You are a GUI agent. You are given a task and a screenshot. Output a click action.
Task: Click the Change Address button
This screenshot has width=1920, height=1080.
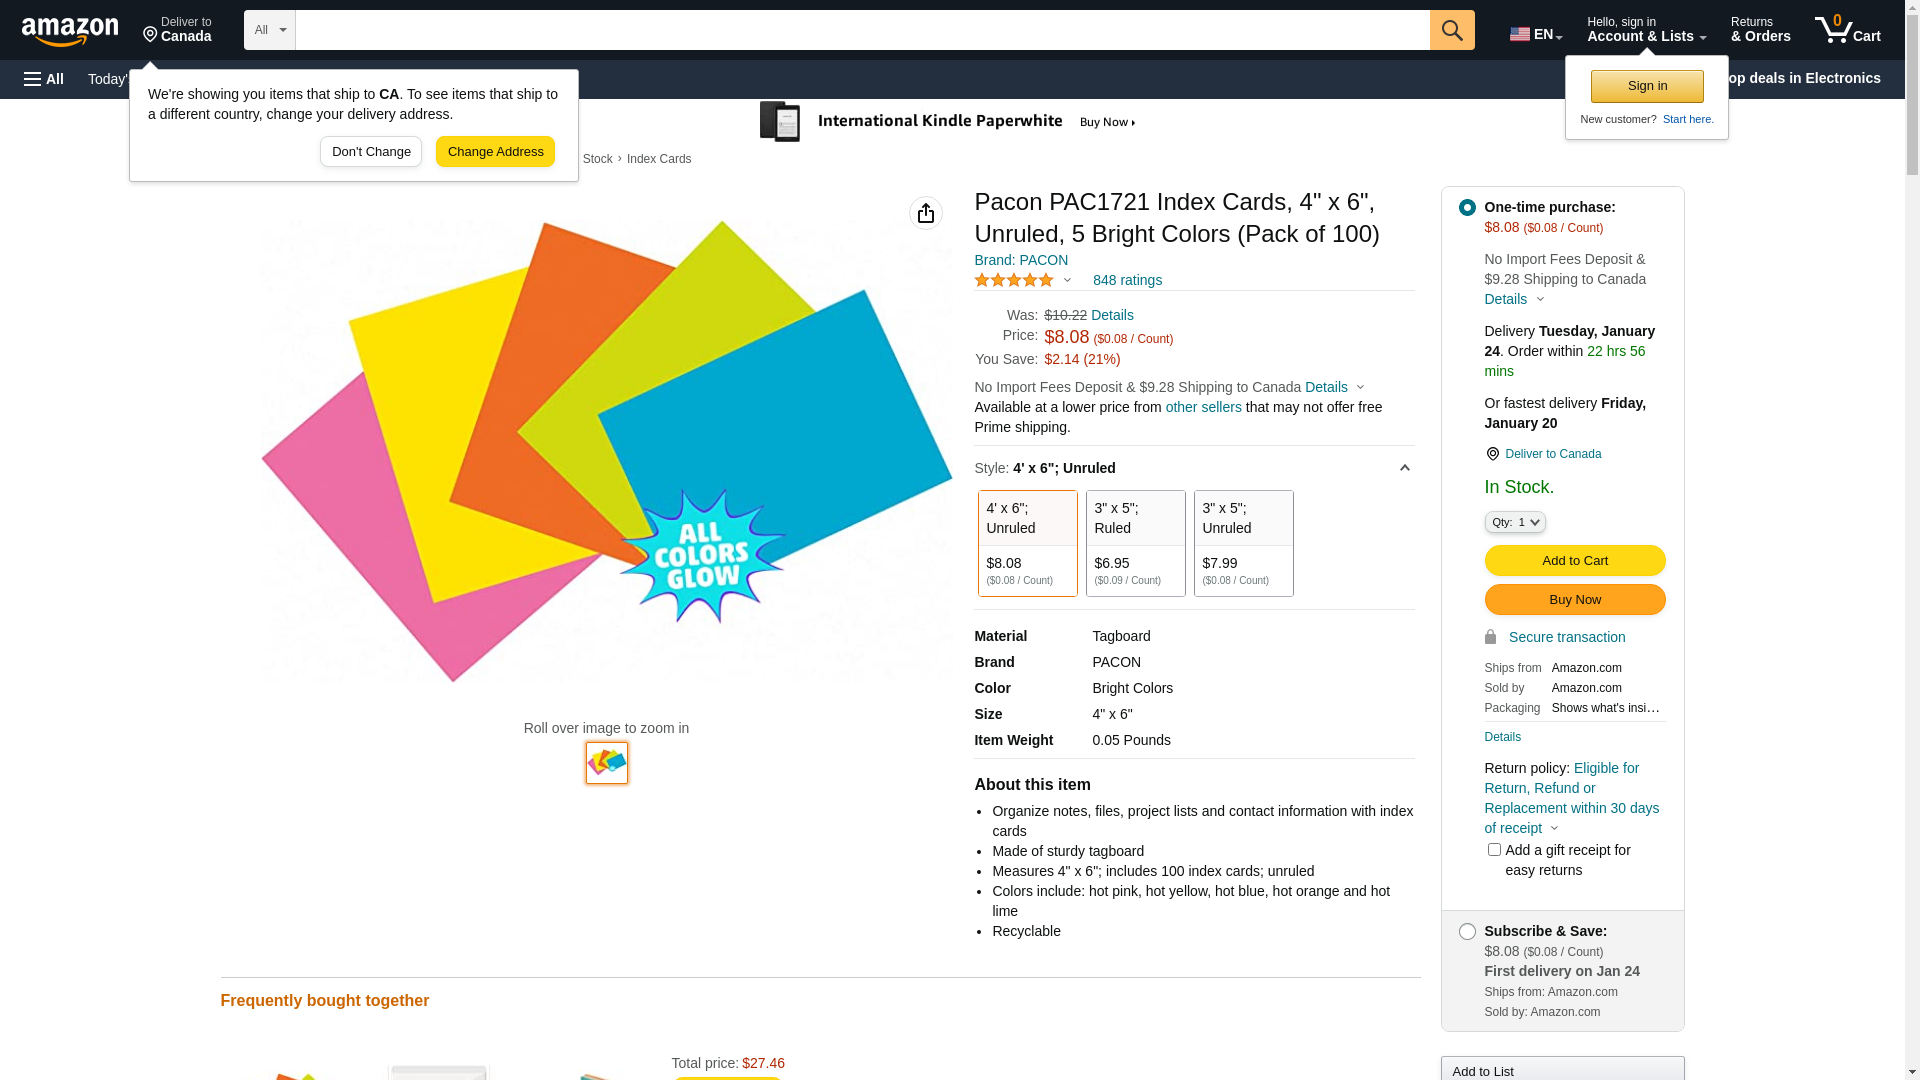(495, 152)
